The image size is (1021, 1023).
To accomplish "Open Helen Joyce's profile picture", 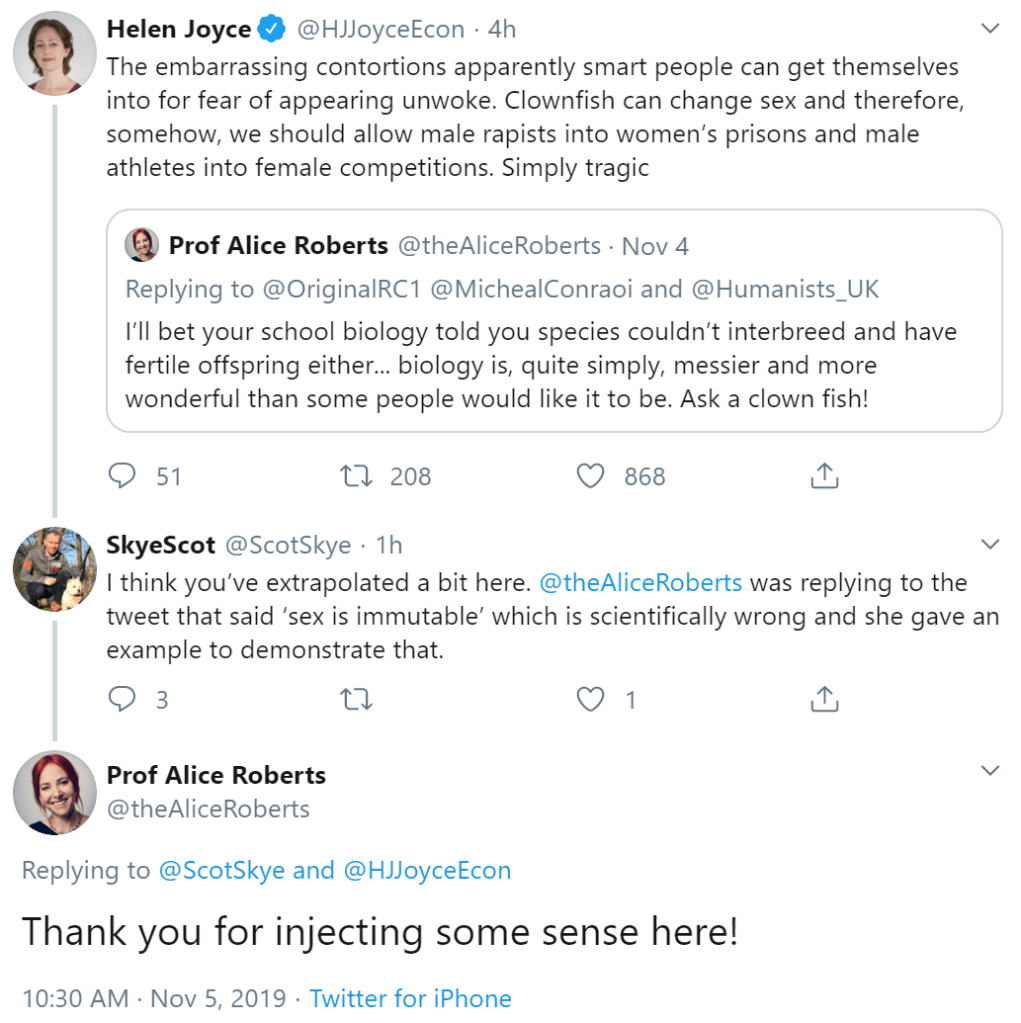I will (x=54, y=52).
